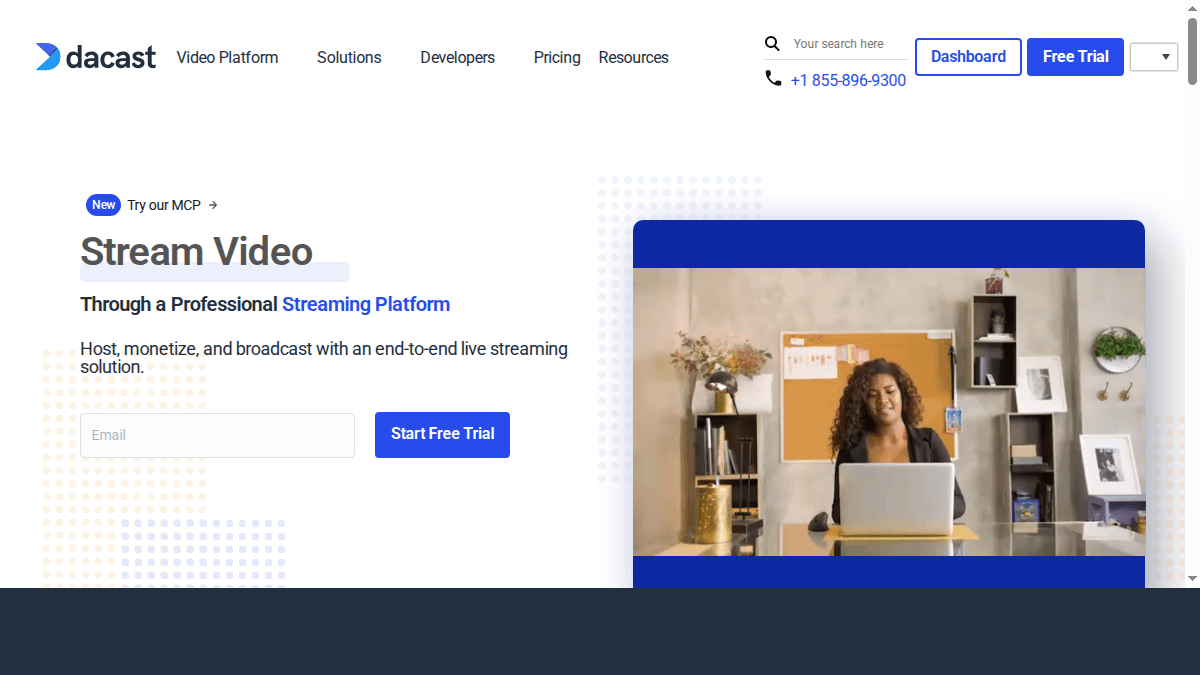Click inside the Email input field
The width and height of the screenshot is (1200, 675).
coord(217,435)
